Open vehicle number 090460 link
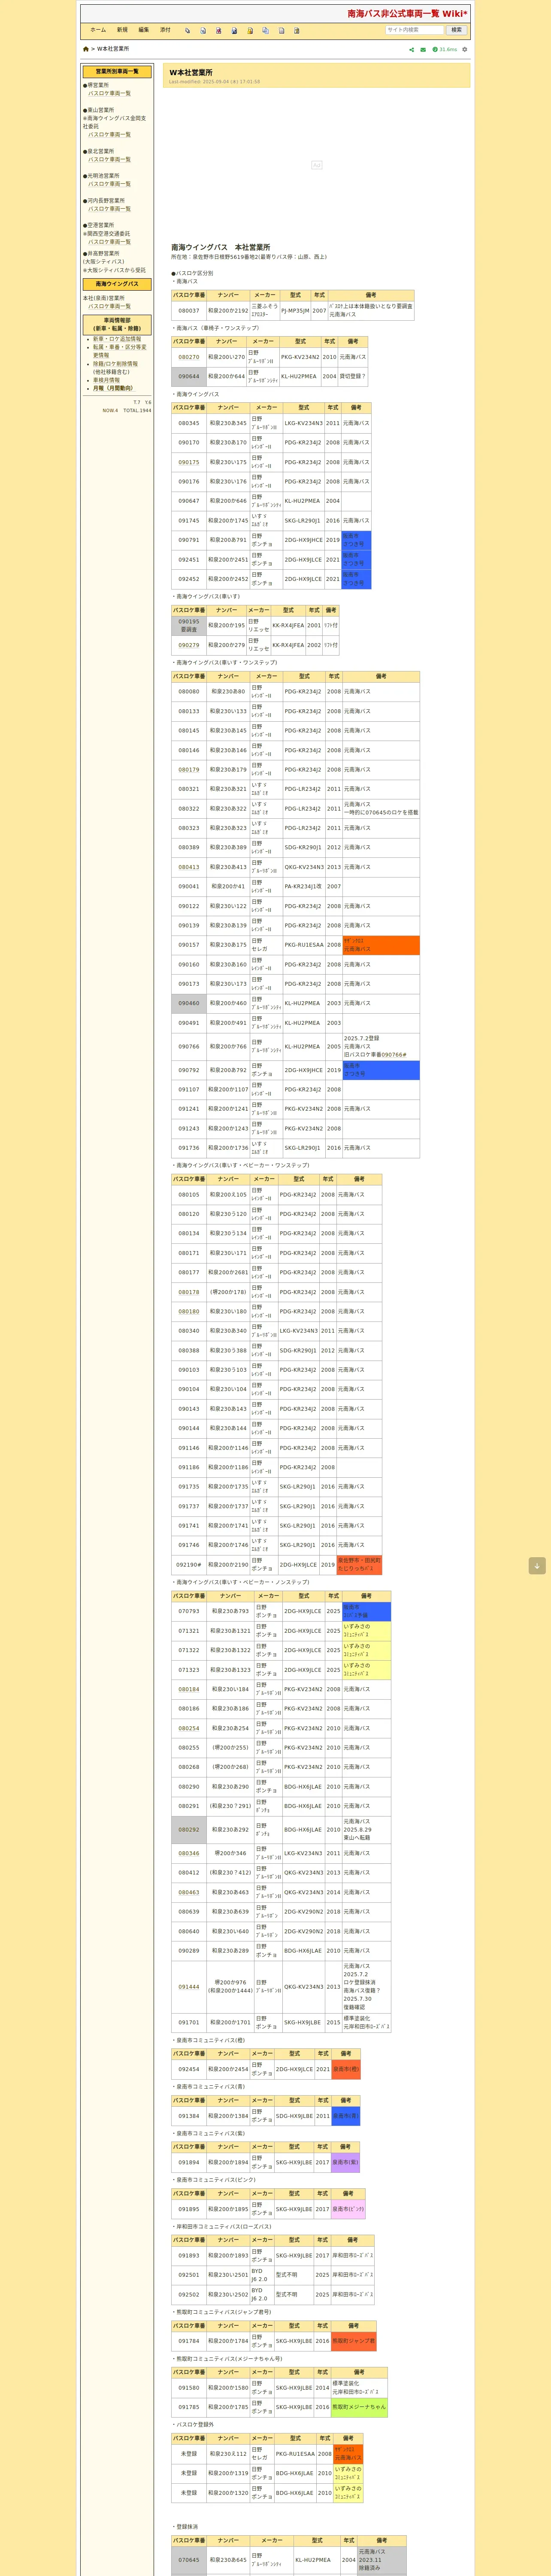Image resolution: width=551 pixels, height=2576 pixels. pos(189,1003)
